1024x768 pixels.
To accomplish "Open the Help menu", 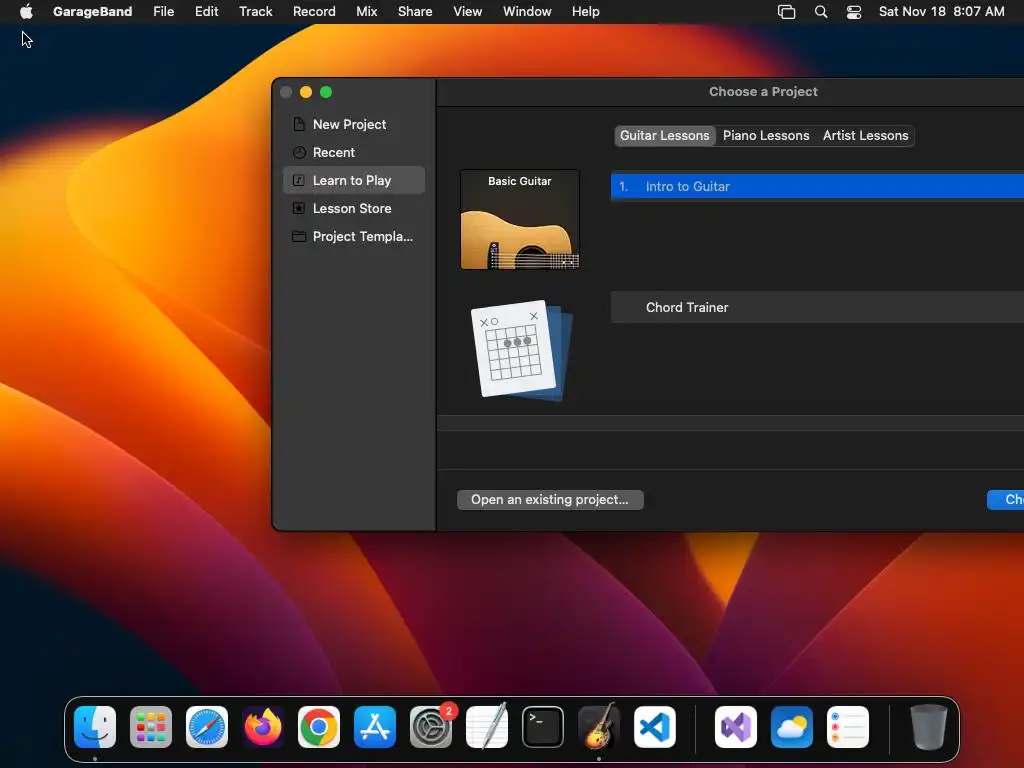I will pos(585,11).
